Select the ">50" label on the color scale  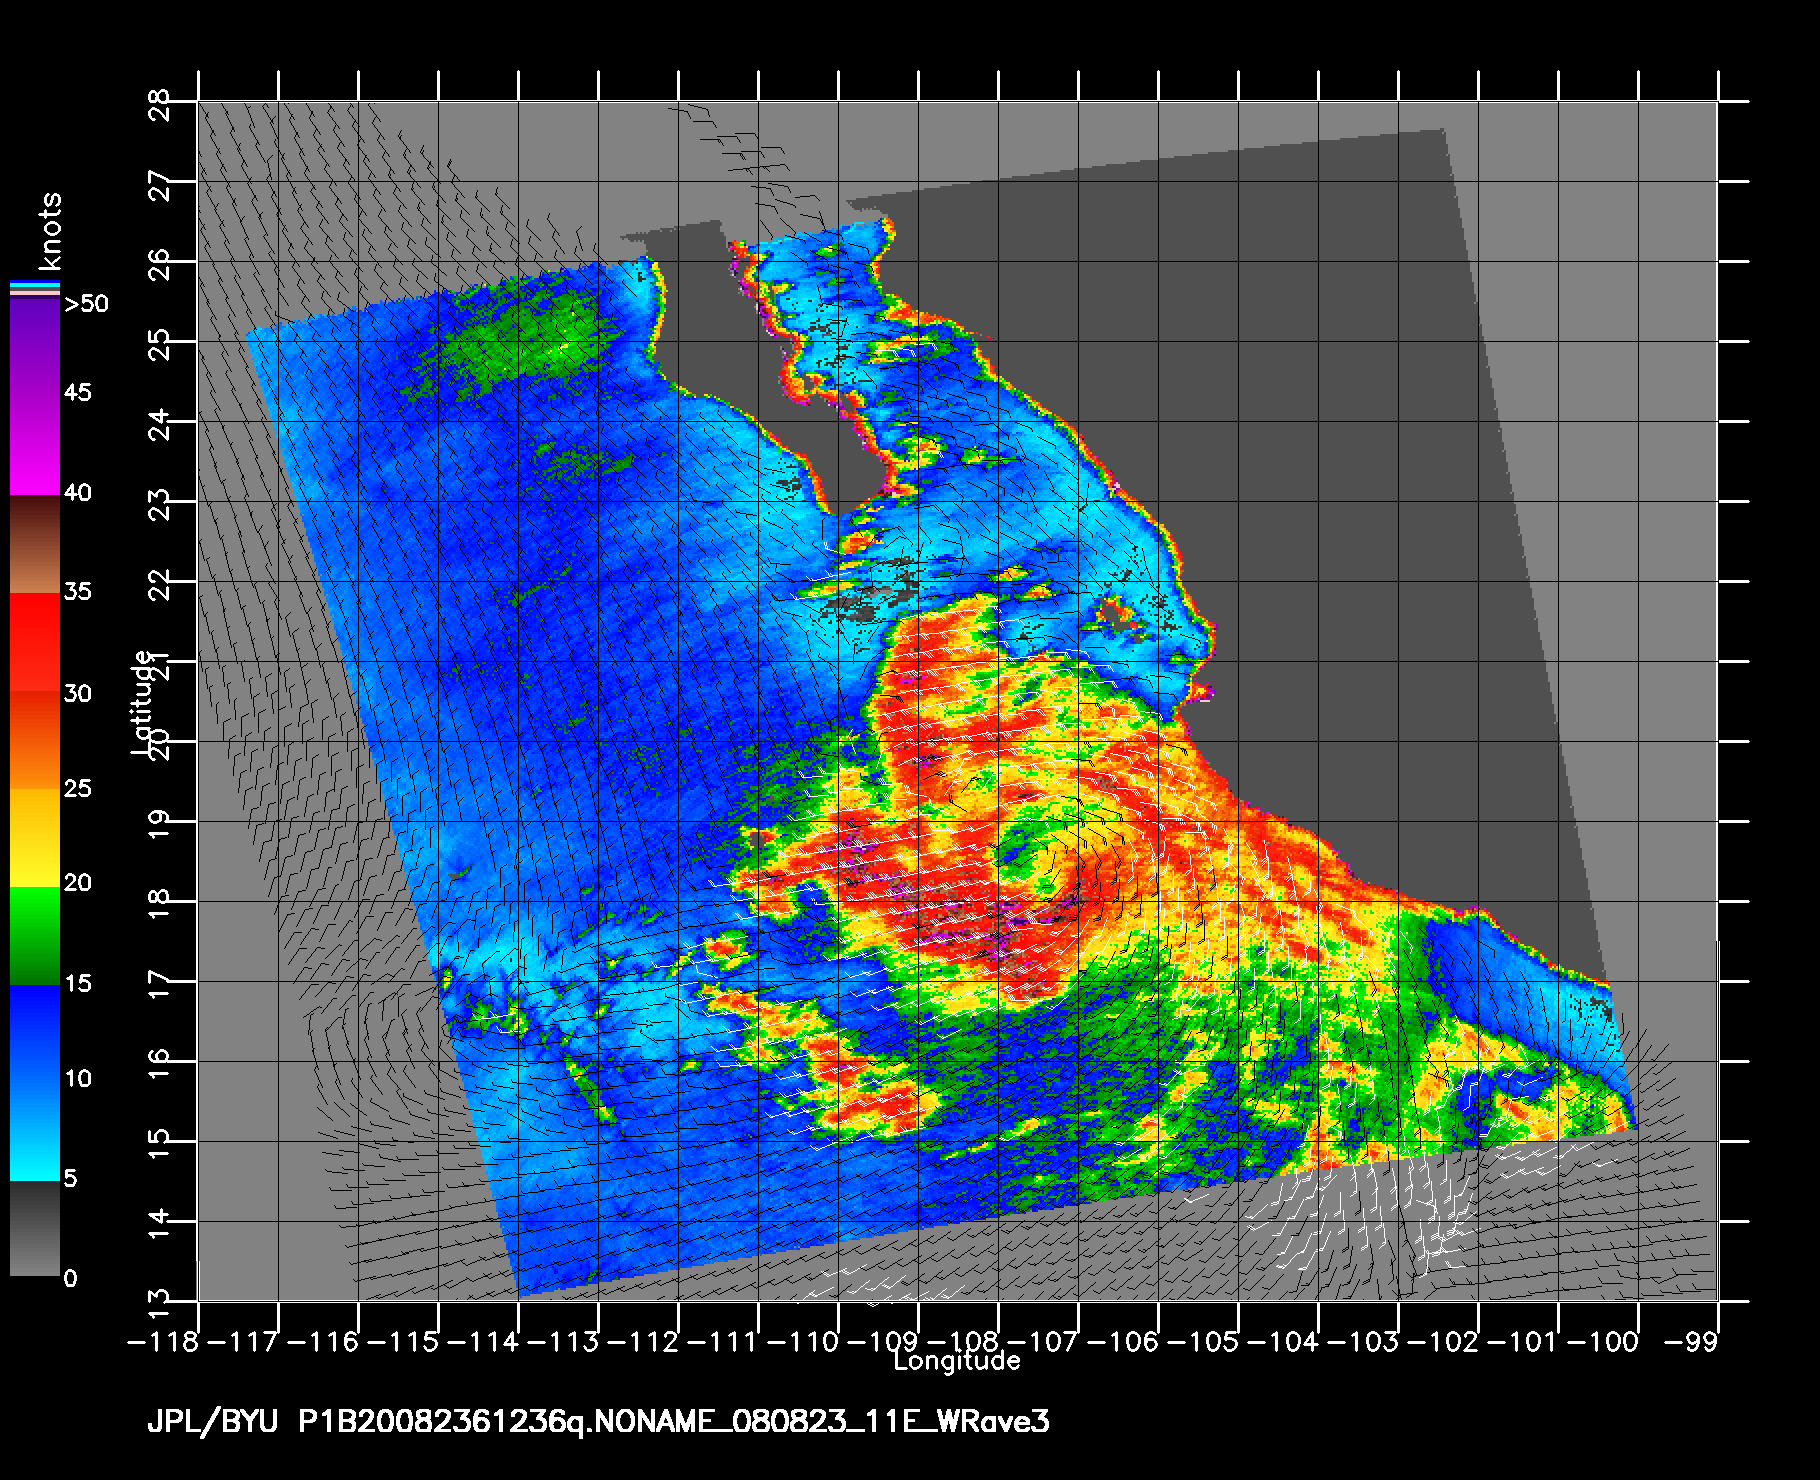86,304
